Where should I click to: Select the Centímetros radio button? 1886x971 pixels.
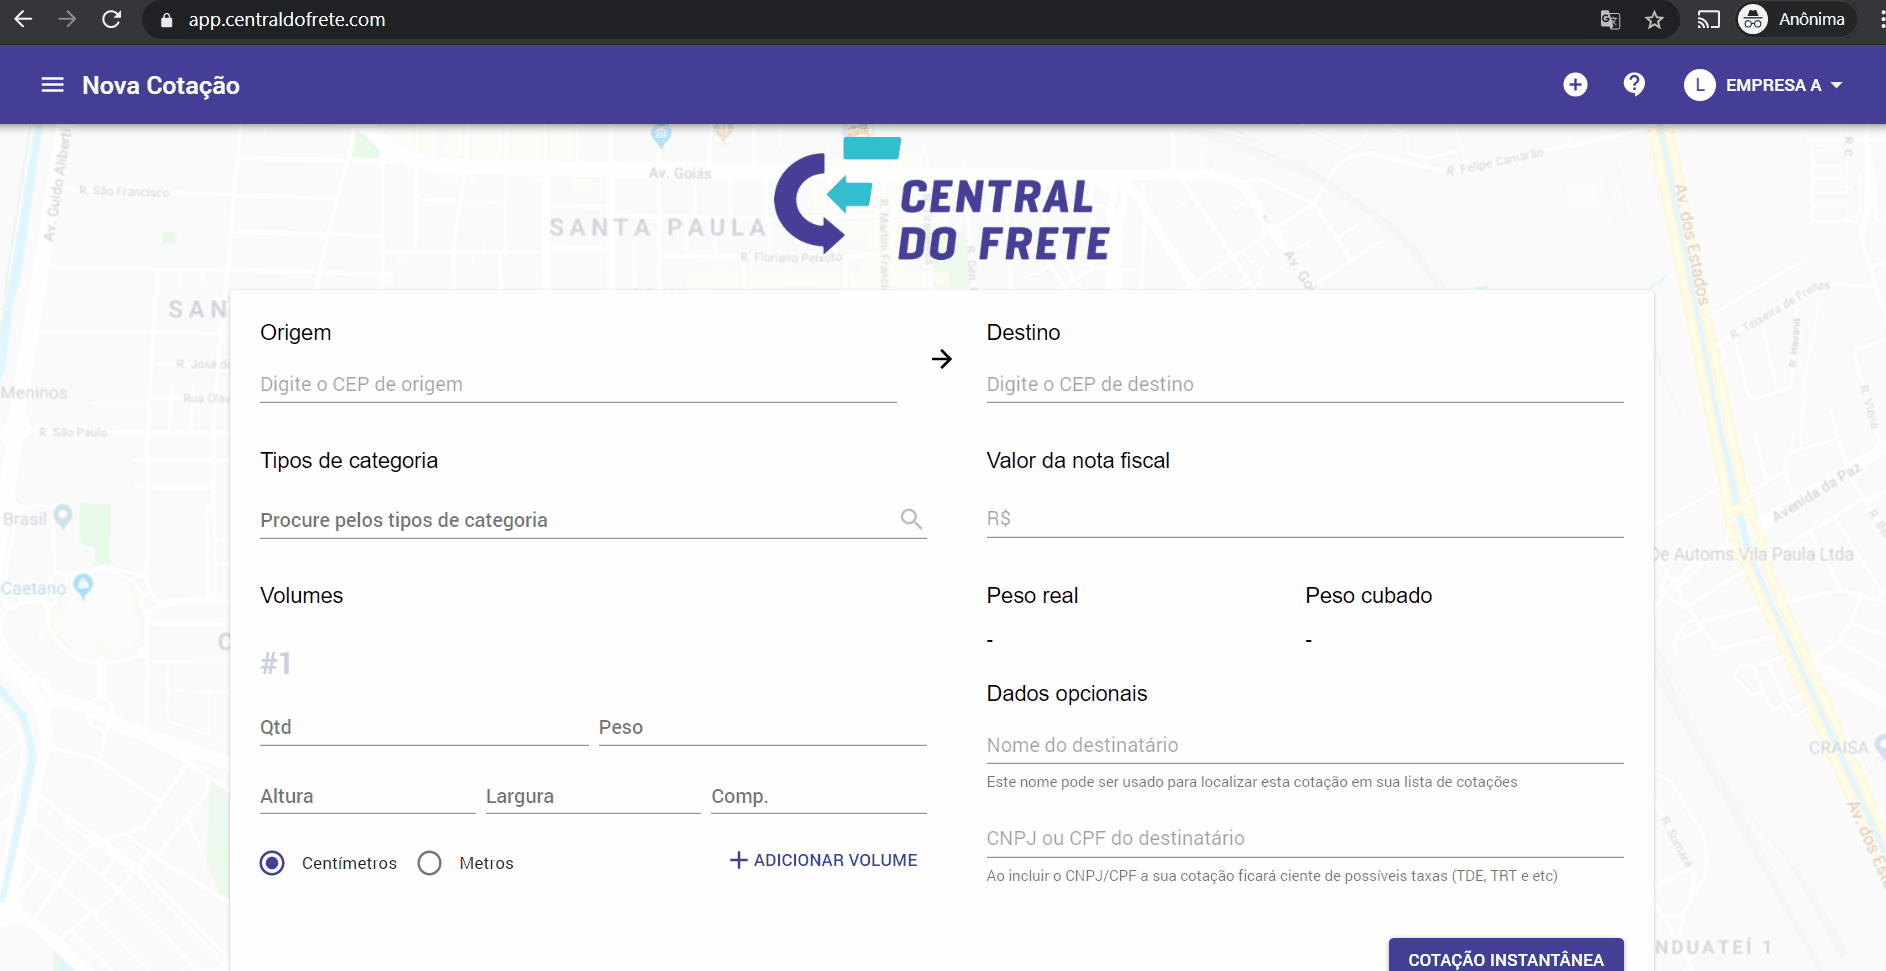pos(272,863)
